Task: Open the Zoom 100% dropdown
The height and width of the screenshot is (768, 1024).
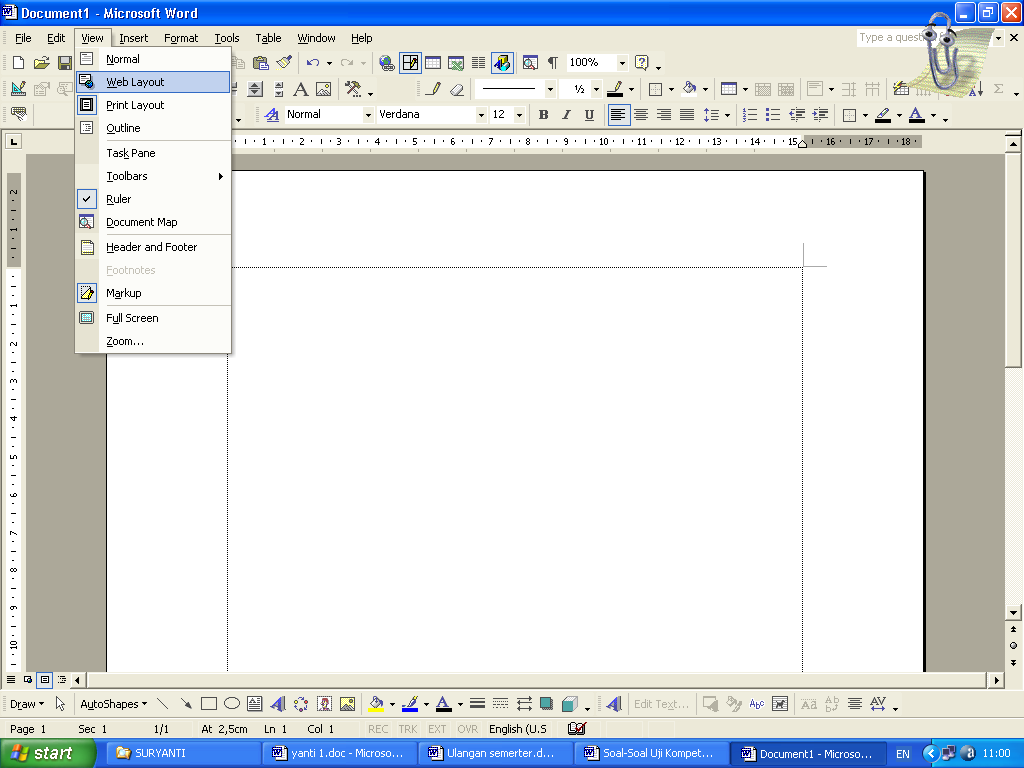Action: point(622,63)
